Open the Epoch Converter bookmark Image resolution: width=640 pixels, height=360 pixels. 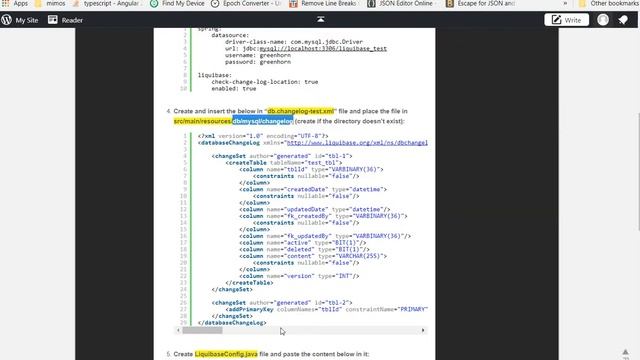click(247, 3)
